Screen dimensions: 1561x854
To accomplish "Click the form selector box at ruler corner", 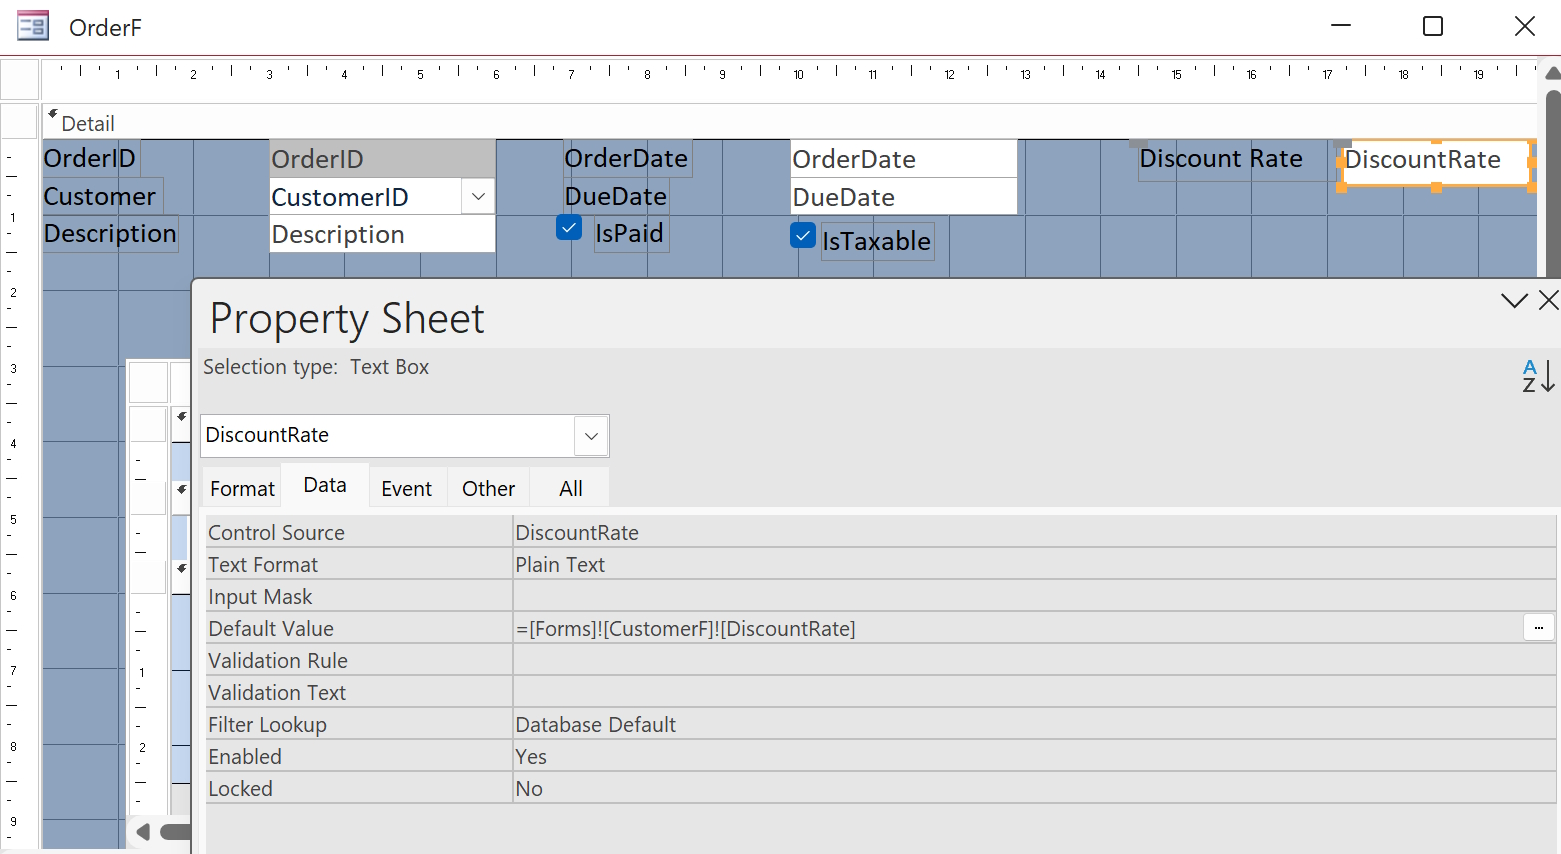I will [x=20, y=80].
